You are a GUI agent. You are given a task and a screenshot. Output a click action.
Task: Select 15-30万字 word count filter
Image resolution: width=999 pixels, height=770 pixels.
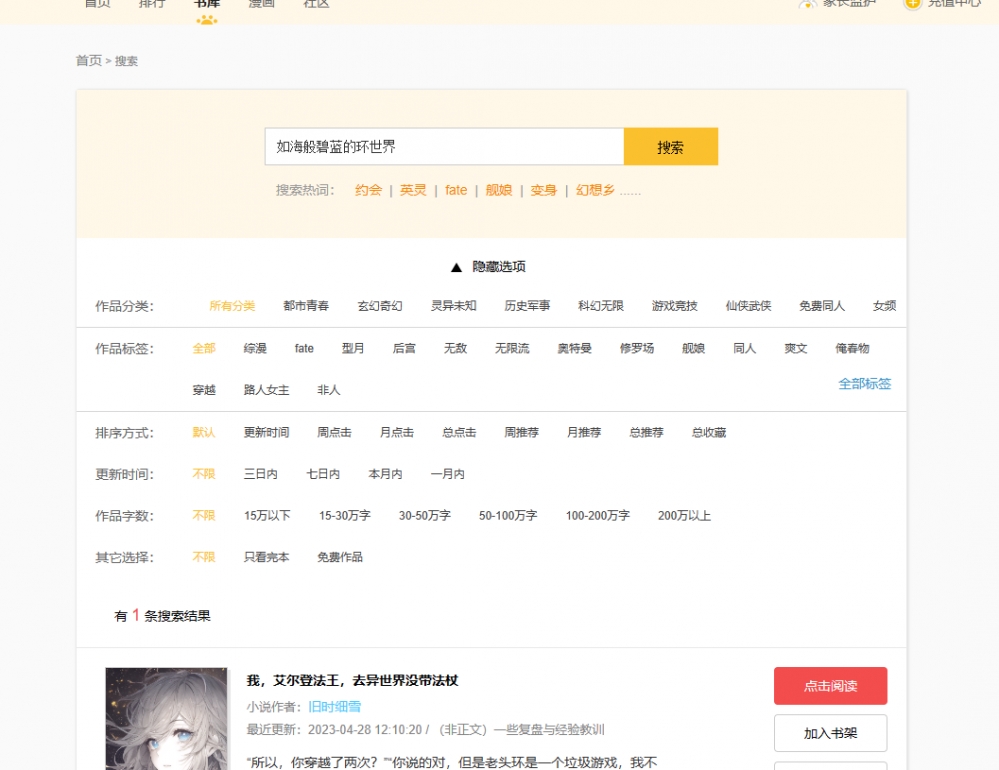coord(344,516)
